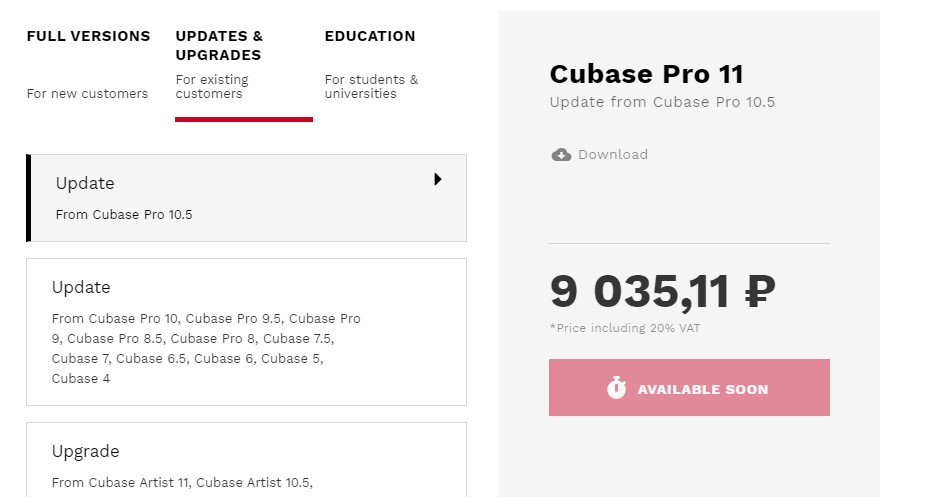Select Update from Cubase Pro 10.5 option
935x497 pixels.
246,198
